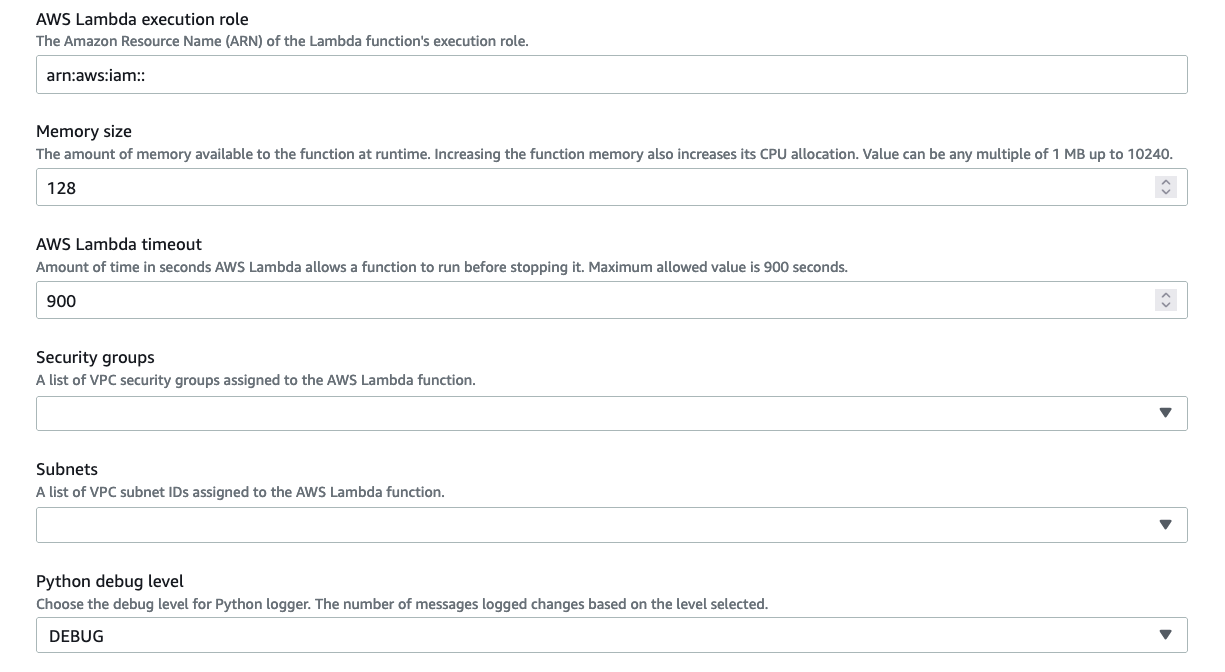Click the Security groups dropdown arrow
1225x672 pixels.
pyautogui.click(x=1164, y=412)
